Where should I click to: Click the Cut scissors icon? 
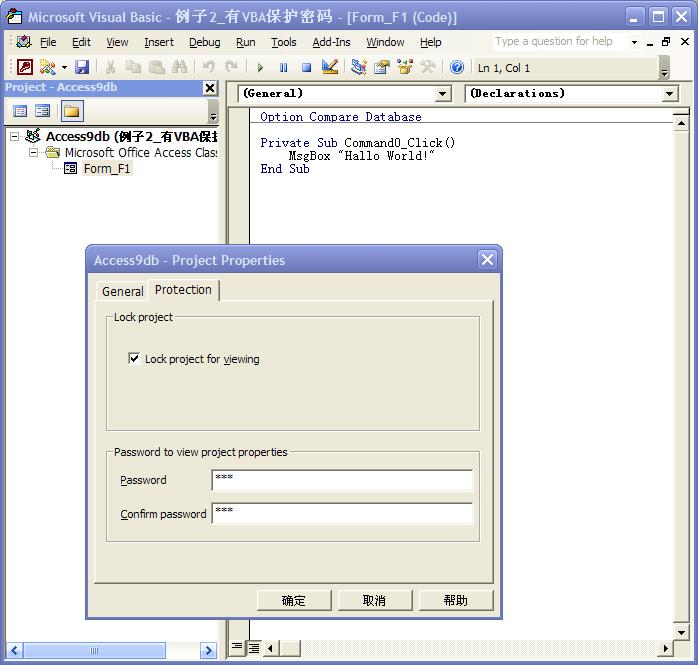110,67
